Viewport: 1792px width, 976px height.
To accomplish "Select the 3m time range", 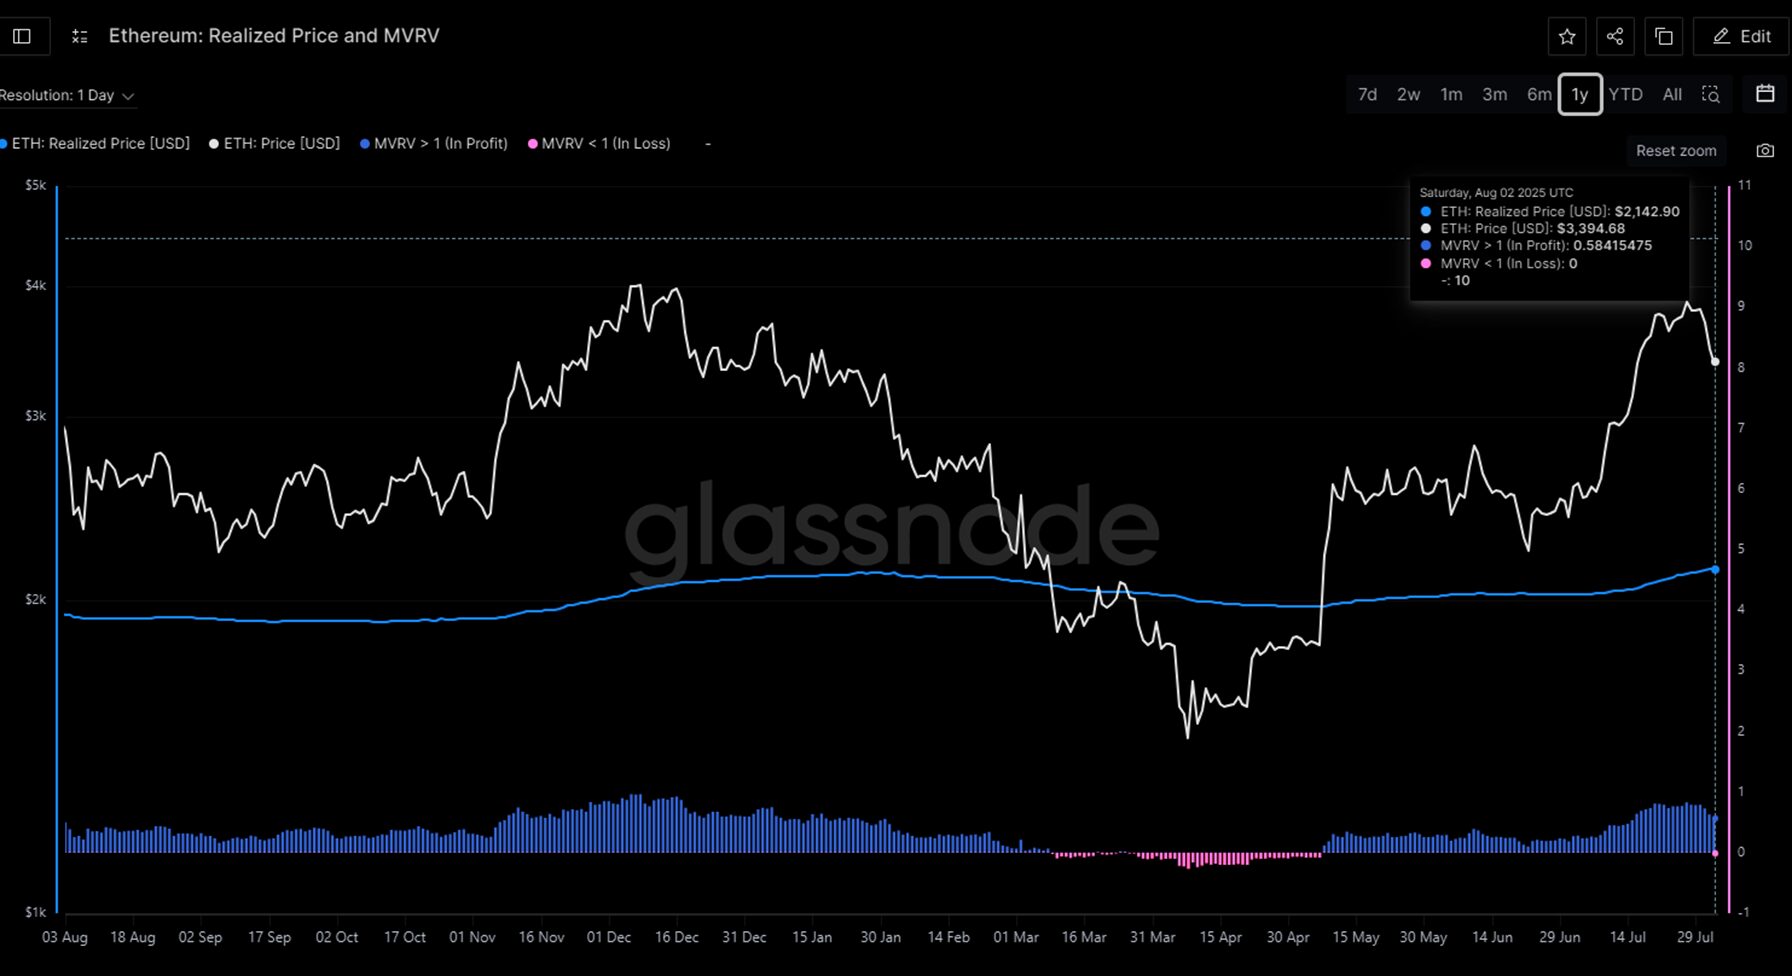I will [x=1494, y=94].
